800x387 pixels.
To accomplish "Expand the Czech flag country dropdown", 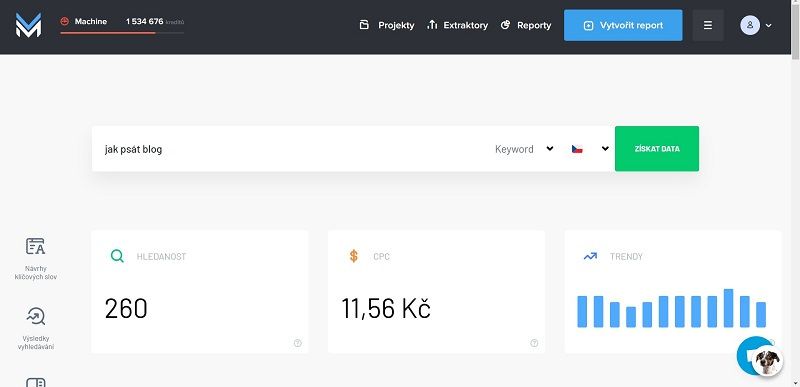I will (590, 149).
